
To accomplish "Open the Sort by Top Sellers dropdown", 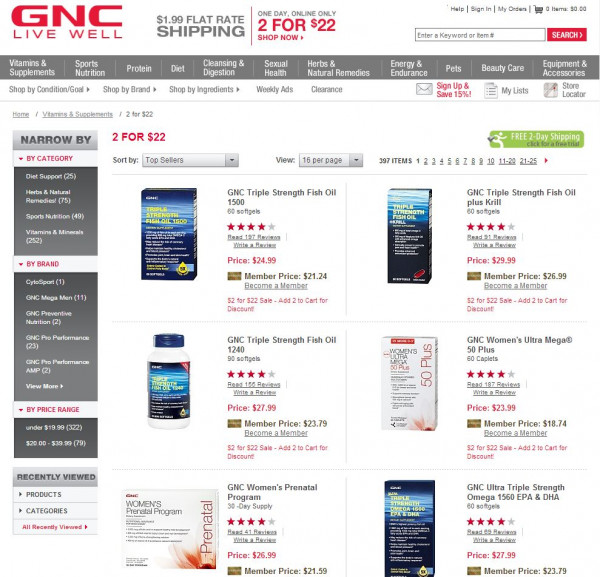I will 190,160.
